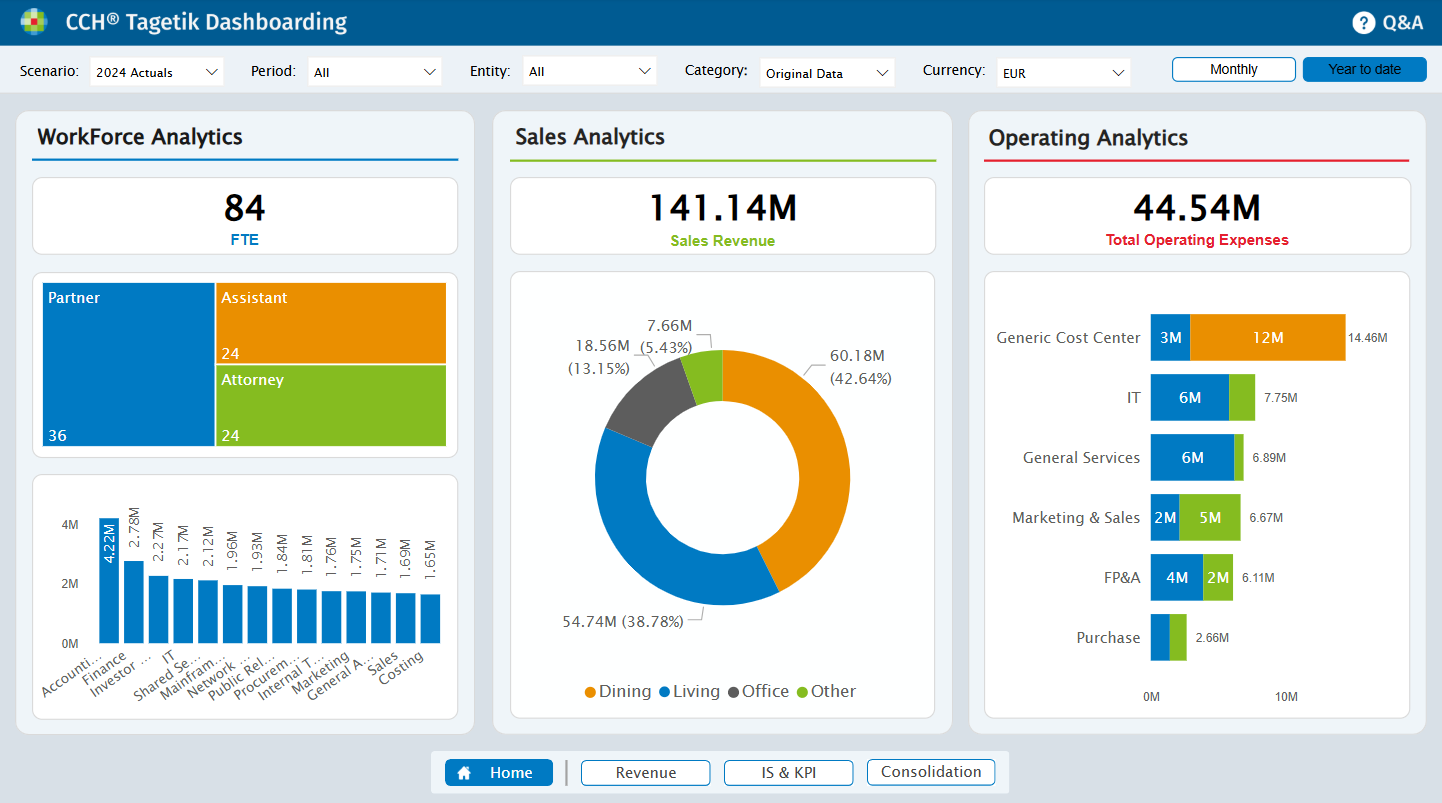This screenshot has width=1442, height=803.
Task: Switch to Year to date view
Action: [1364, 70]
